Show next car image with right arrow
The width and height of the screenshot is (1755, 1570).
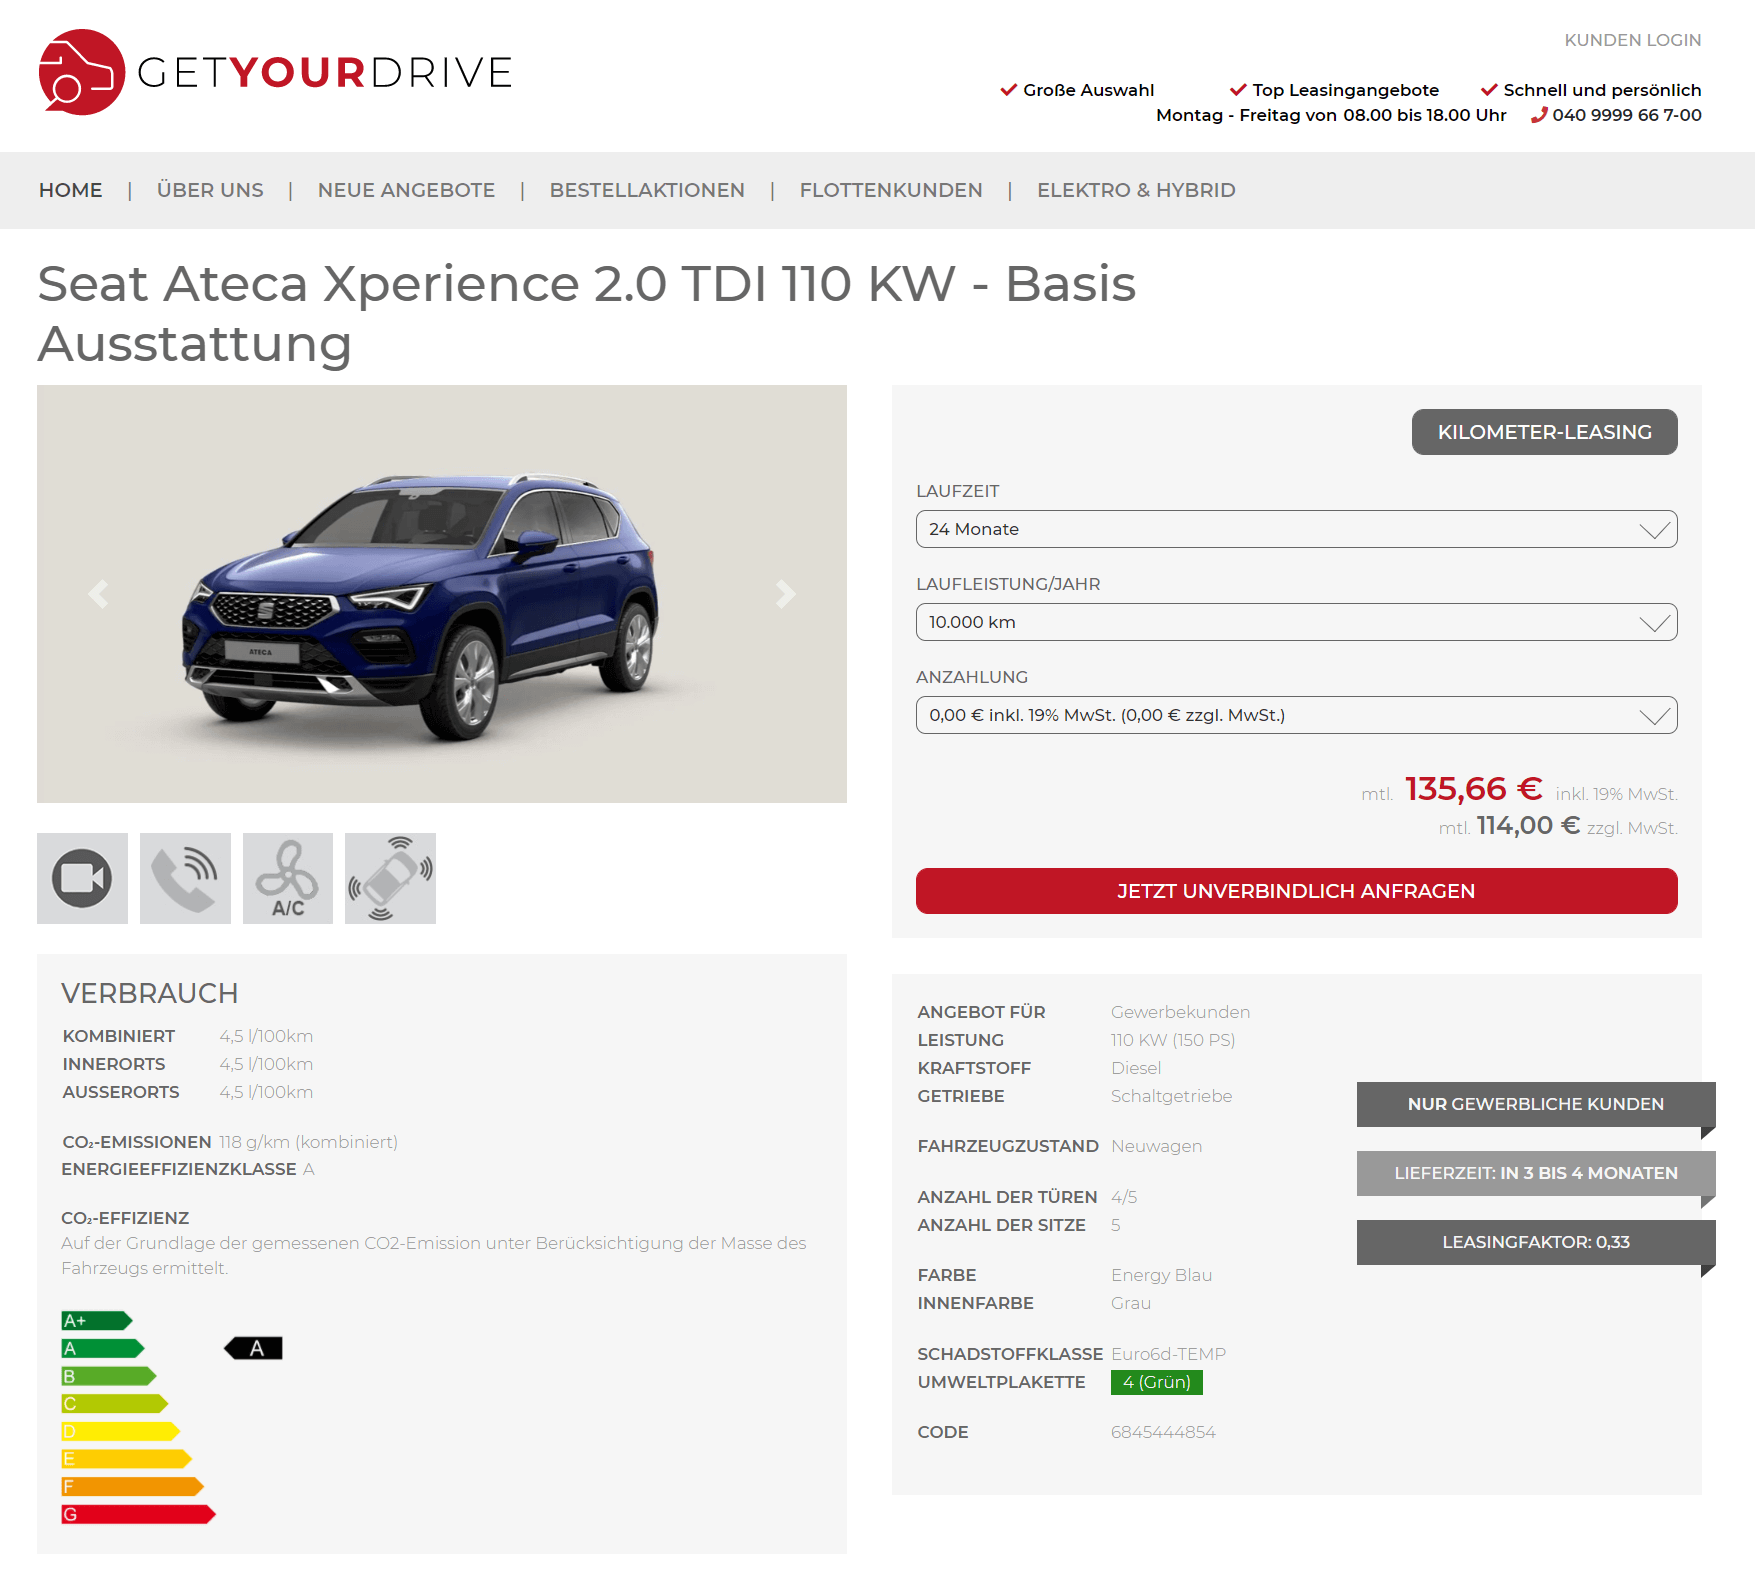tap(786, 594)
